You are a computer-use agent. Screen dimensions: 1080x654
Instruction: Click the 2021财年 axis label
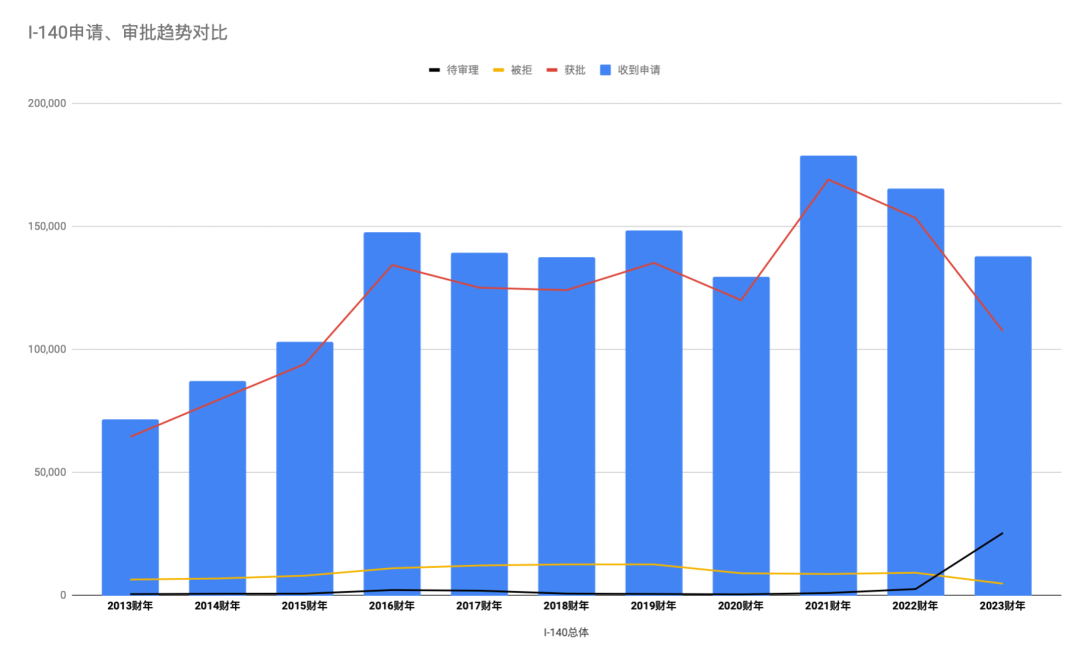click(828, 606)
